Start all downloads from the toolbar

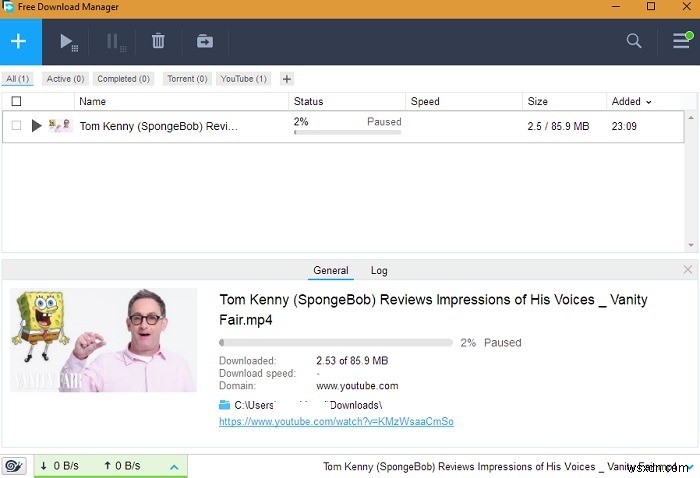(69, 42)
